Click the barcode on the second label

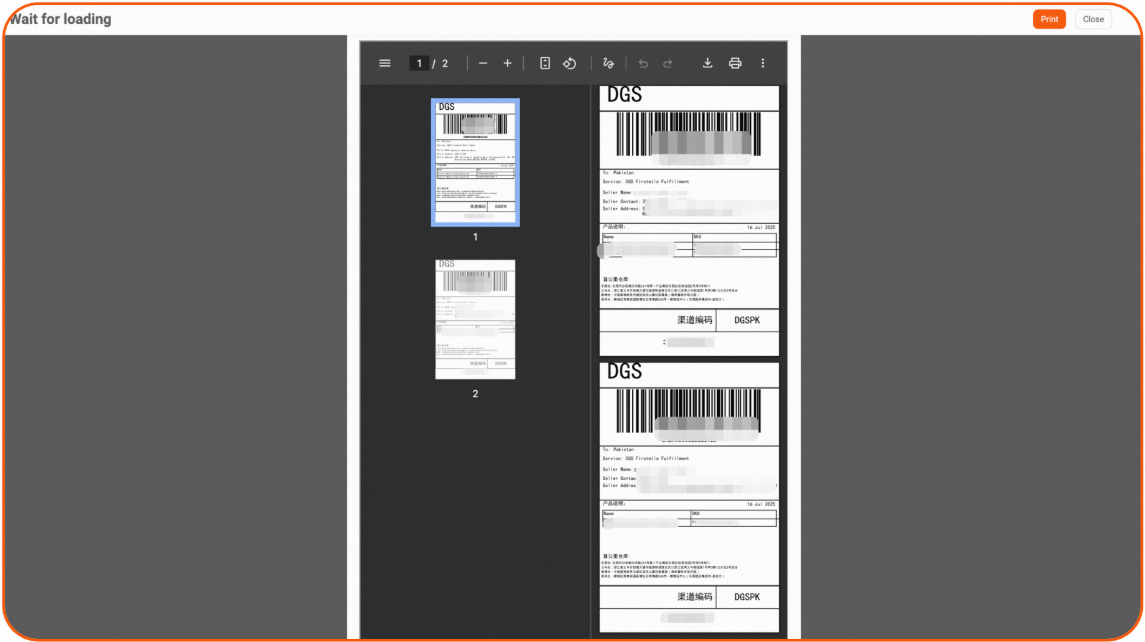[688, 412]
